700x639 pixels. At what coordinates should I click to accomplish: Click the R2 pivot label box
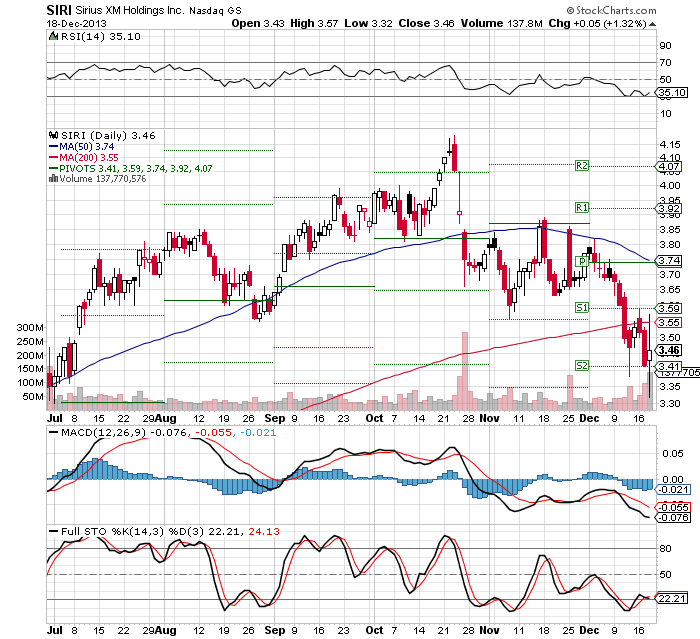pos(582,166)
